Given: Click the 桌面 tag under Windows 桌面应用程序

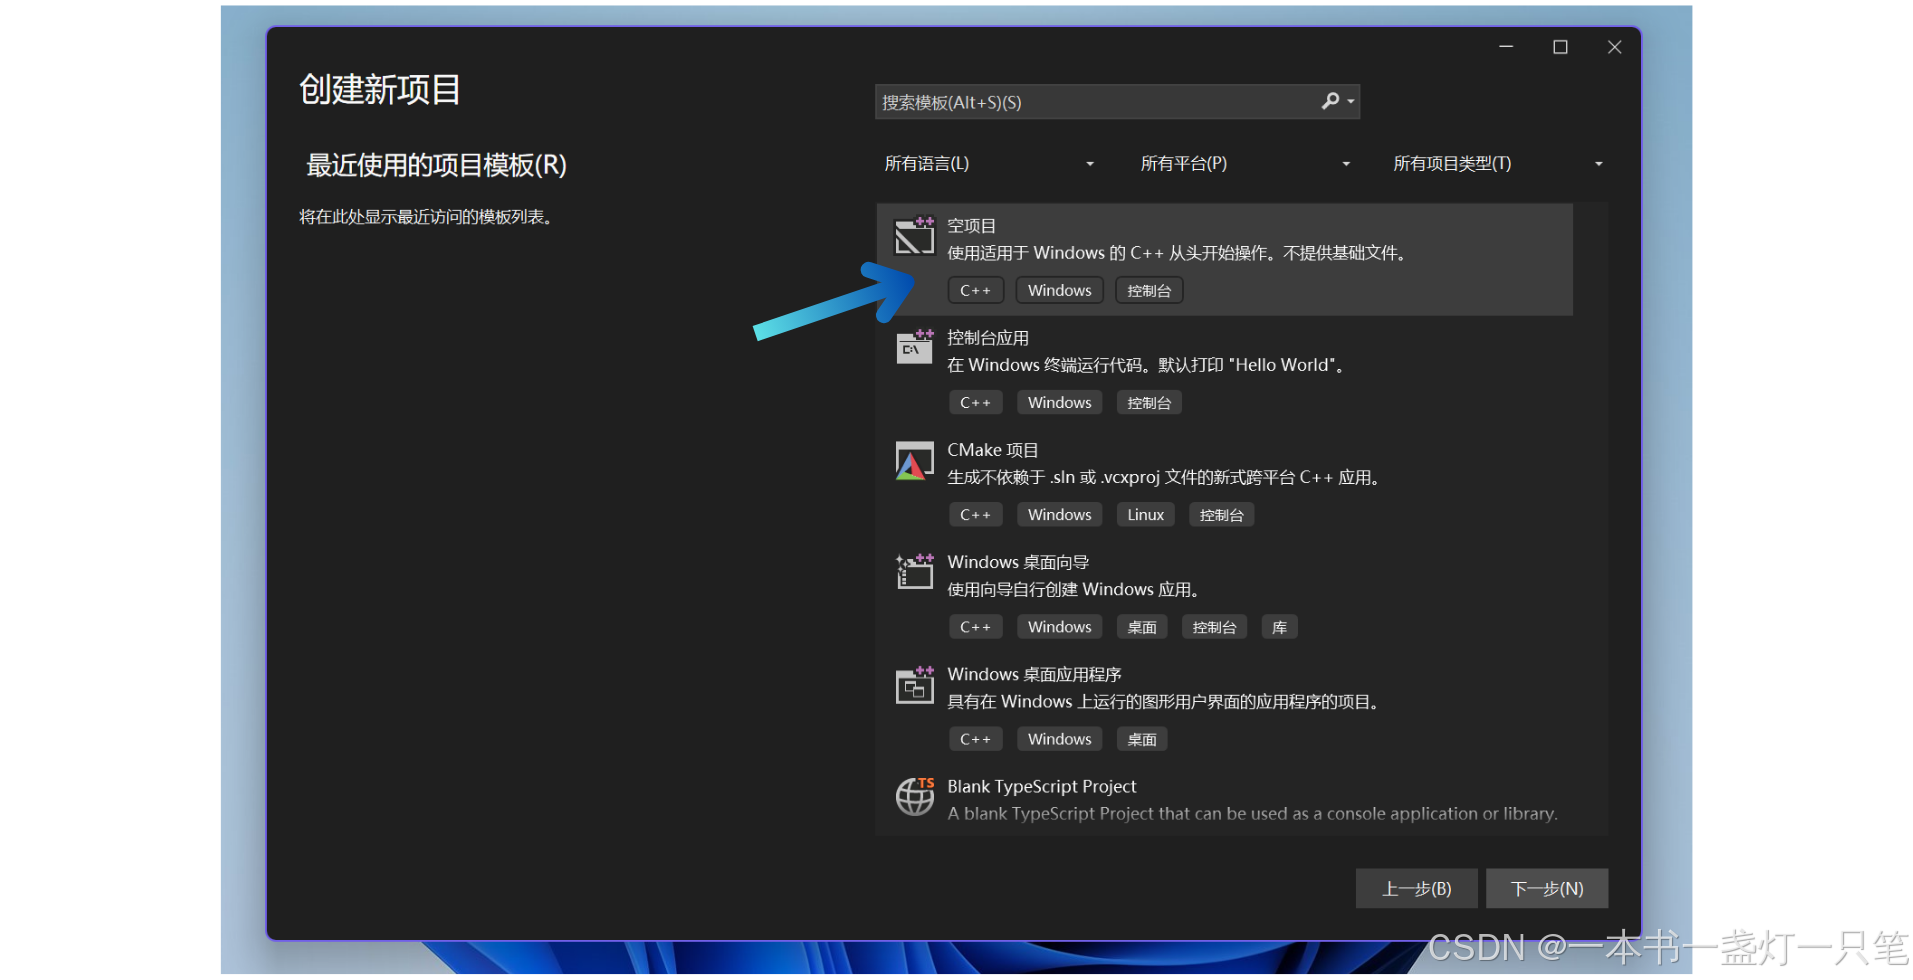Looking at the screenshot, I should (x=1142, y=739).
